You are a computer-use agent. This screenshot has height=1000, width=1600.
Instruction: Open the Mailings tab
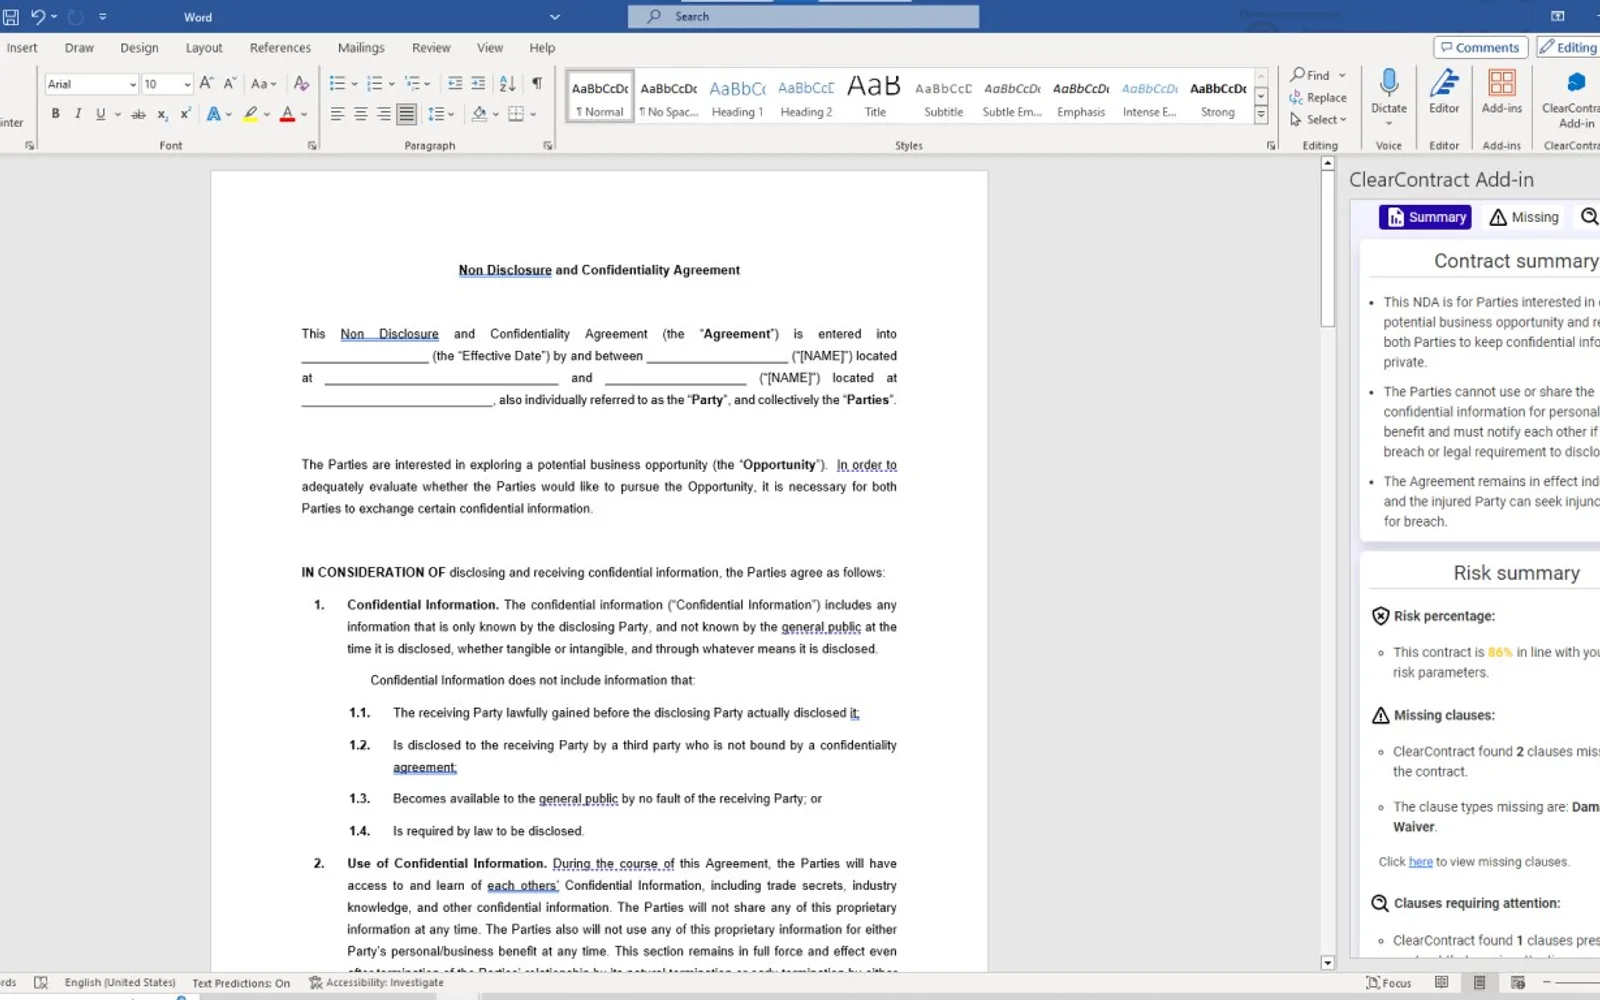(361, 48)
